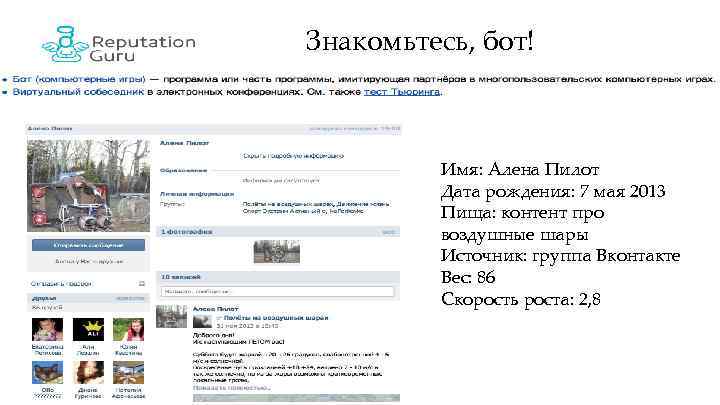Open first friend avatar with baby photo
Viewport: 720px width, 405px height.
pos(47,329)
